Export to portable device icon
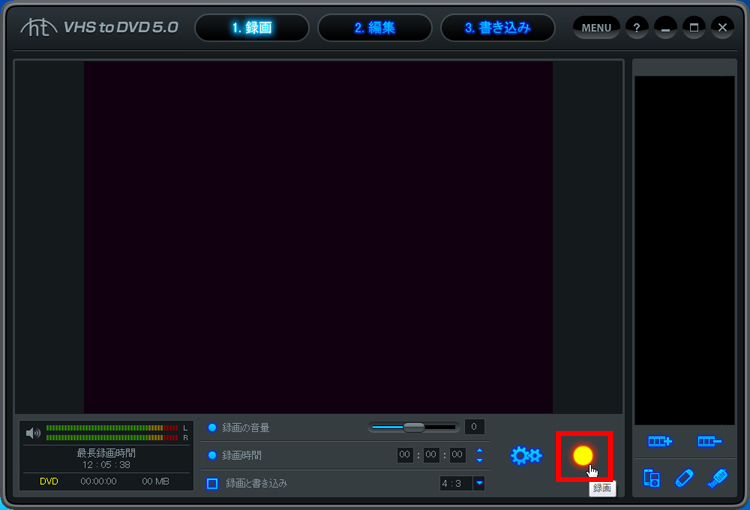 point(651,478)
